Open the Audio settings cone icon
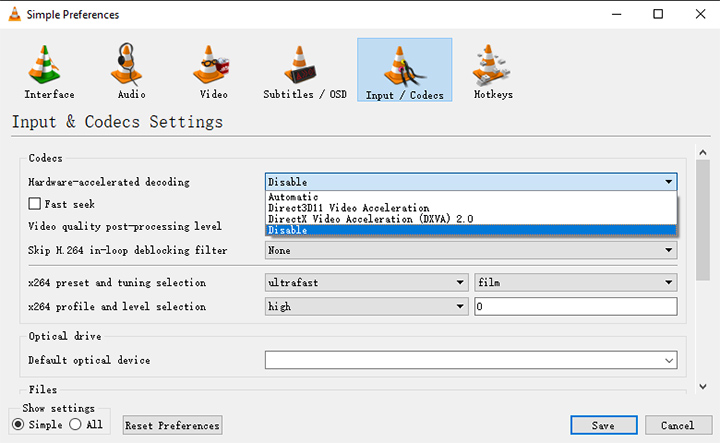Image resolution: width=720 pixels, height=443 pixels. pyautogui.click(x=131, y=70)
